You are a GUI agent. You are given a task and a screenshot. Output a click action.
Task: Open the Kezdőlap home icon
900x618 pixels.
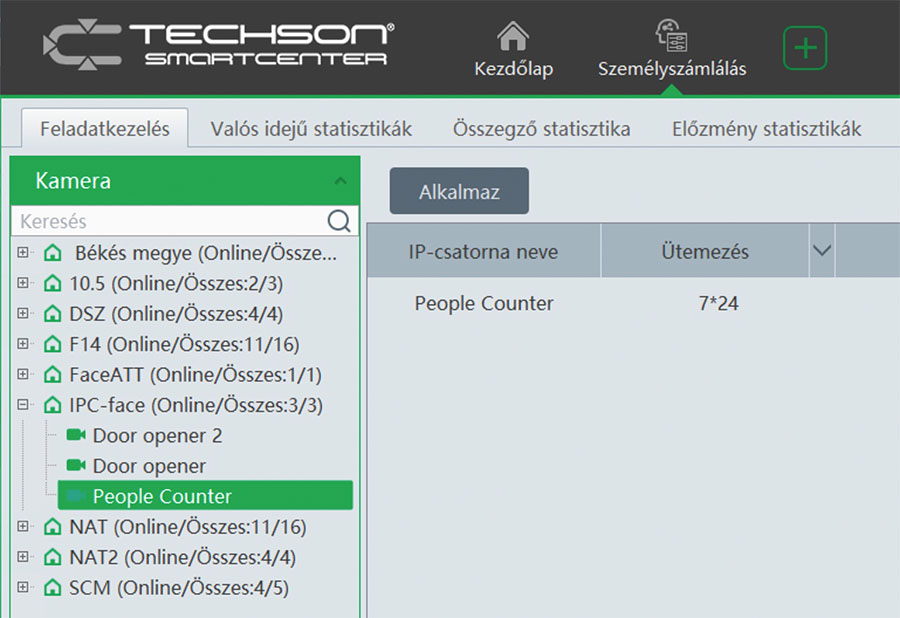point(513,36)
